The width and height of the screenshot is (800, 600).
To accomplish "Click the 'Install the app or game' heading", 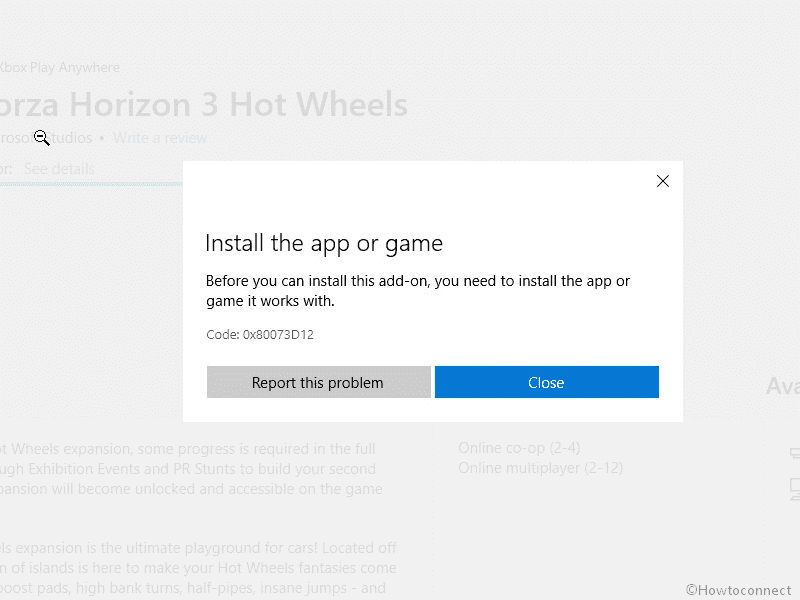I will [324, 243].
